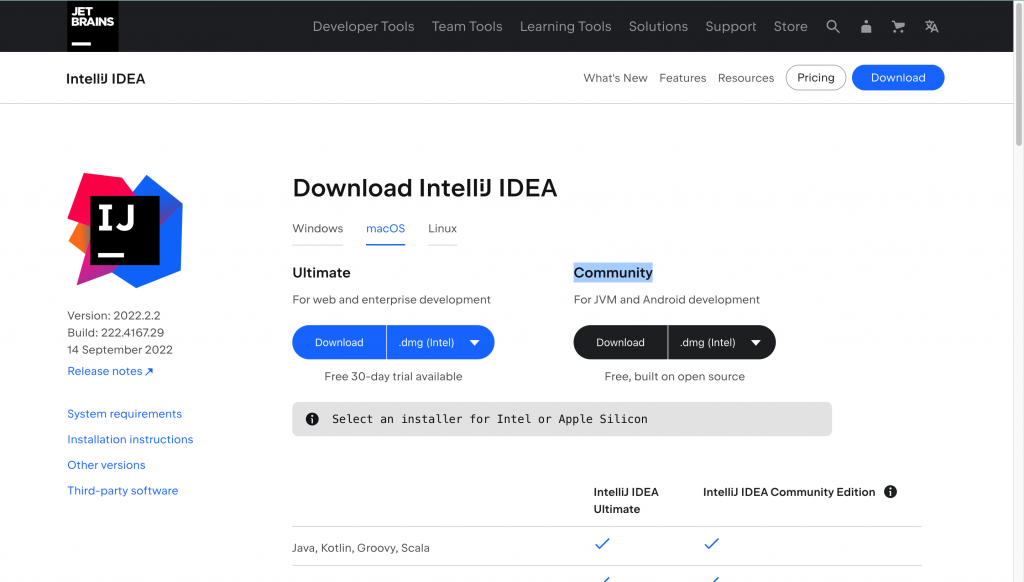Click the IntelliJ IDEA header title
Viewport: 1024px width, 582px height.
point(105,79)
